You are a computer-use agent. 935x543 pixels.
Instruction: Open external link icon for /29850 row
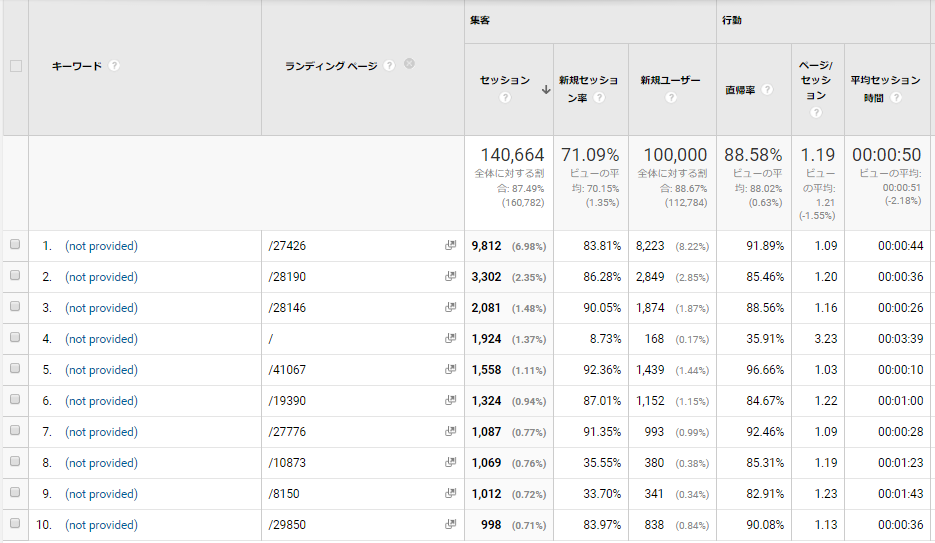[450, 525]
